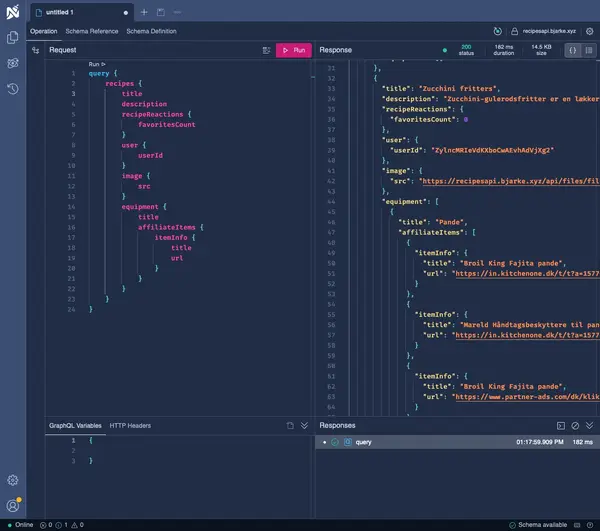Screen dimensions: 600x531
Task: Select the HTTP Headers tab
Action: click(130, 425)
